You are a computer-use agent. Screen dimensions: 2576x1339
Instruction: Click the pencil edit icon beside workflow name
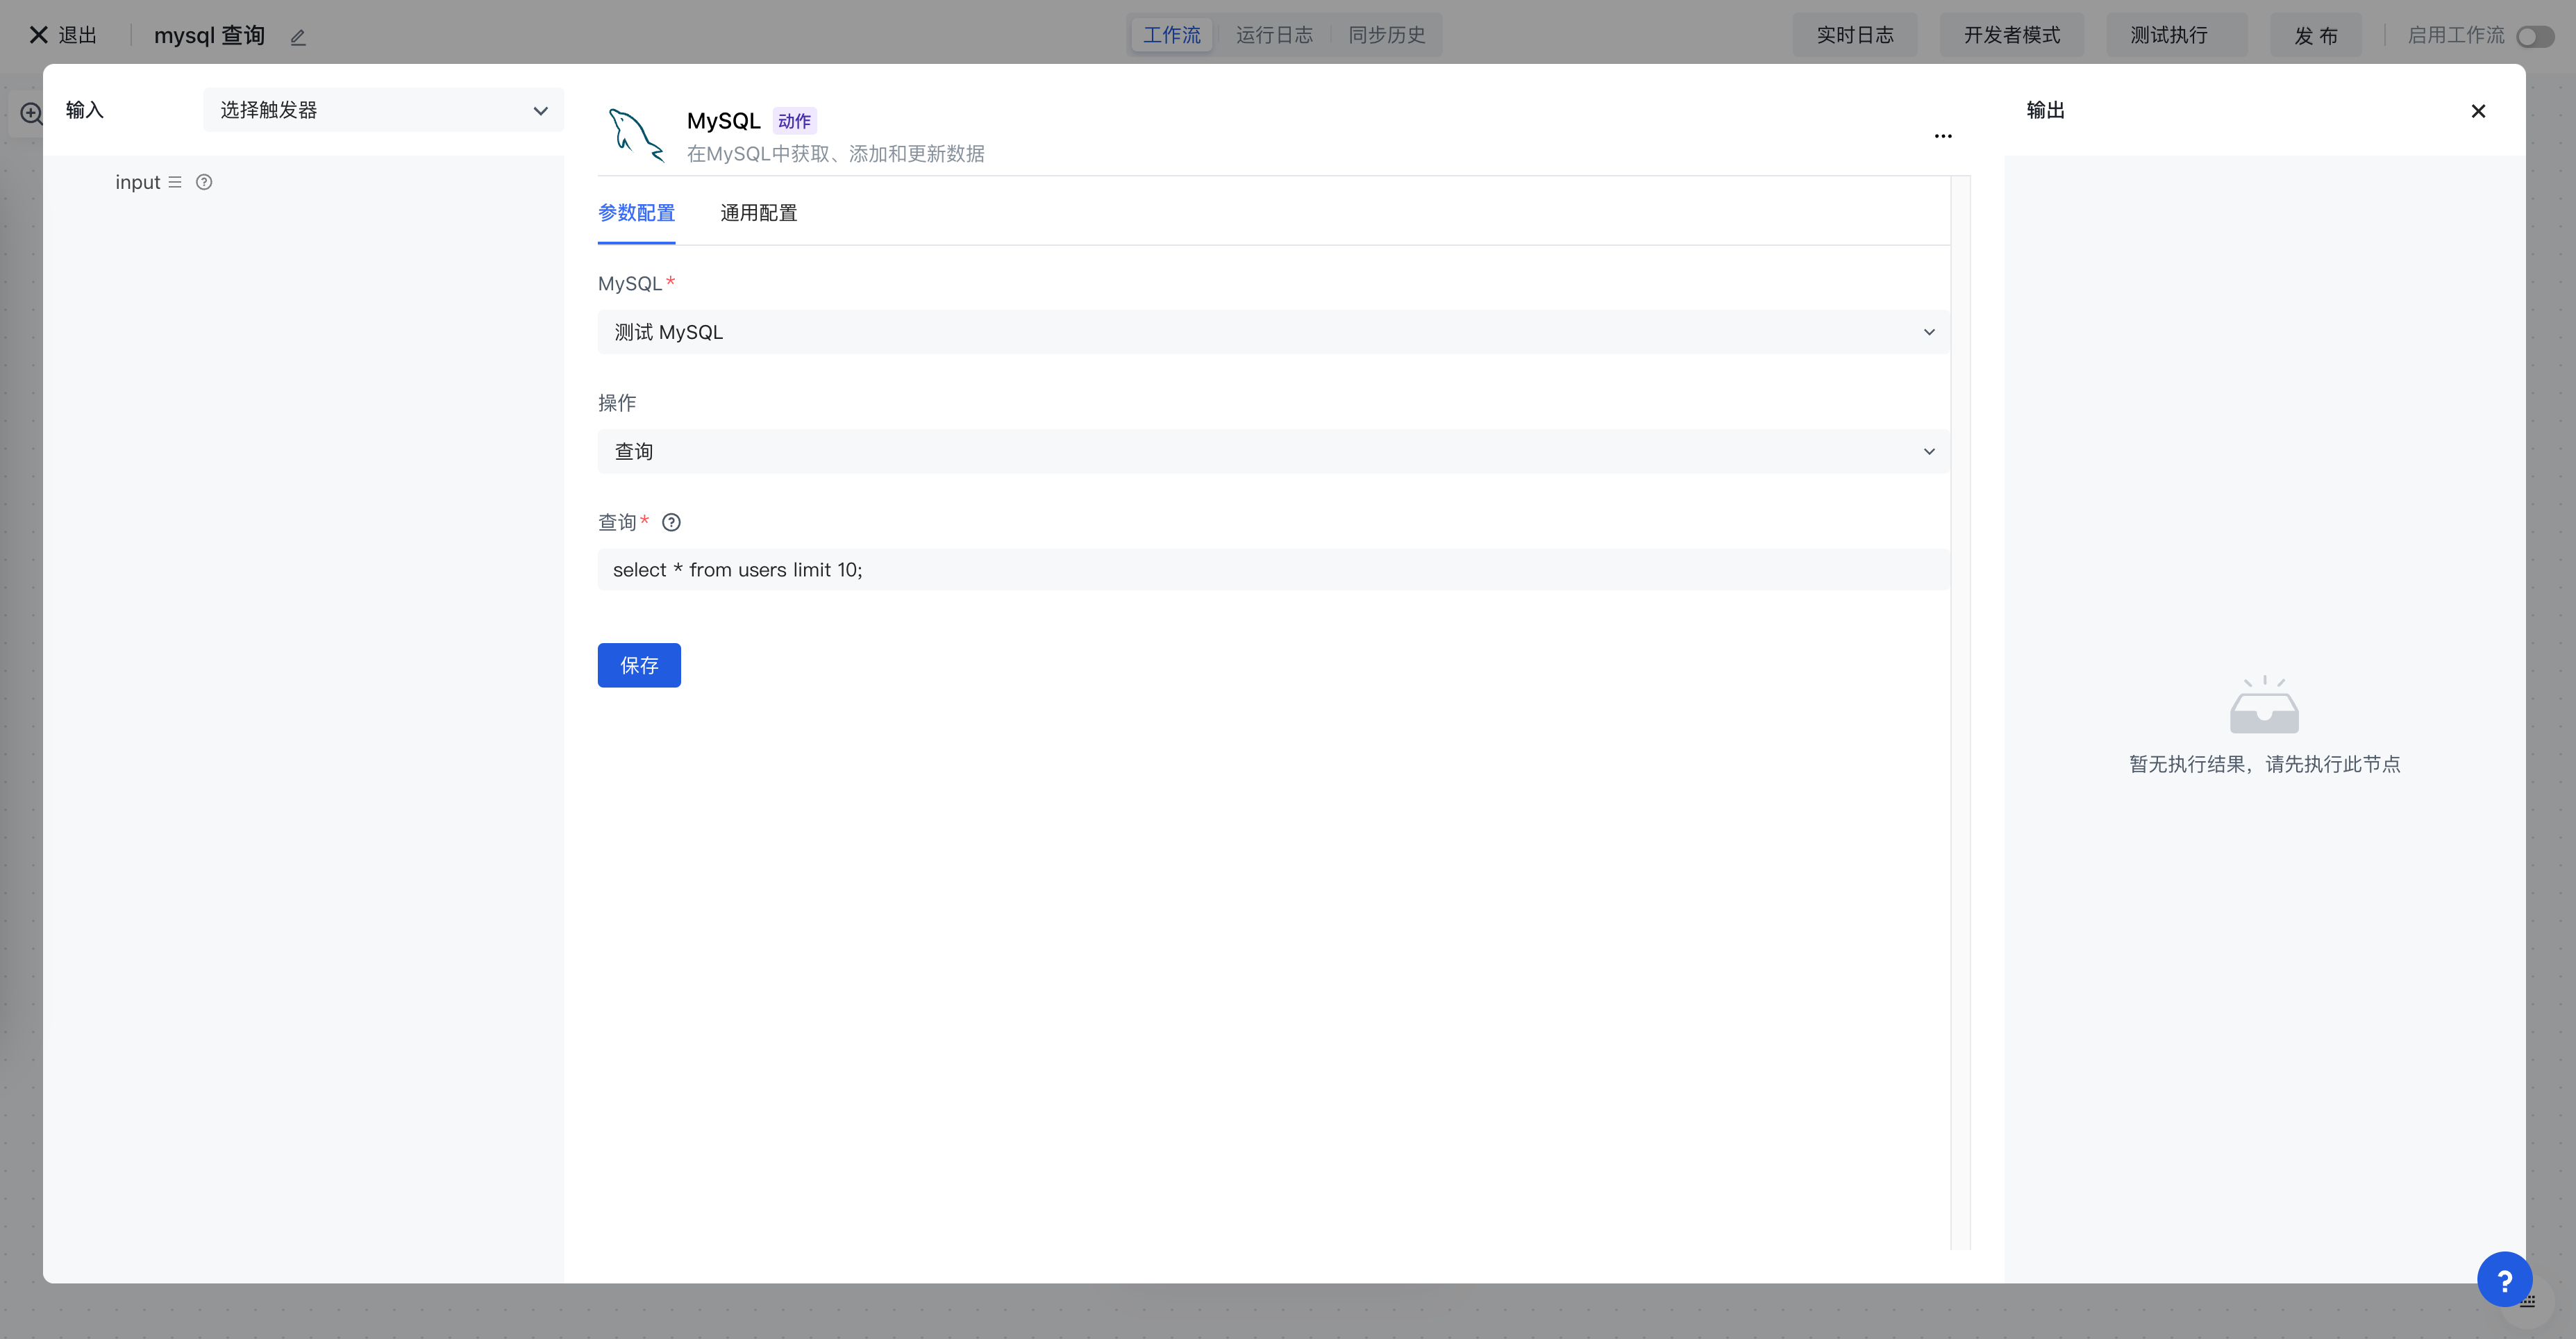[298, 37]
